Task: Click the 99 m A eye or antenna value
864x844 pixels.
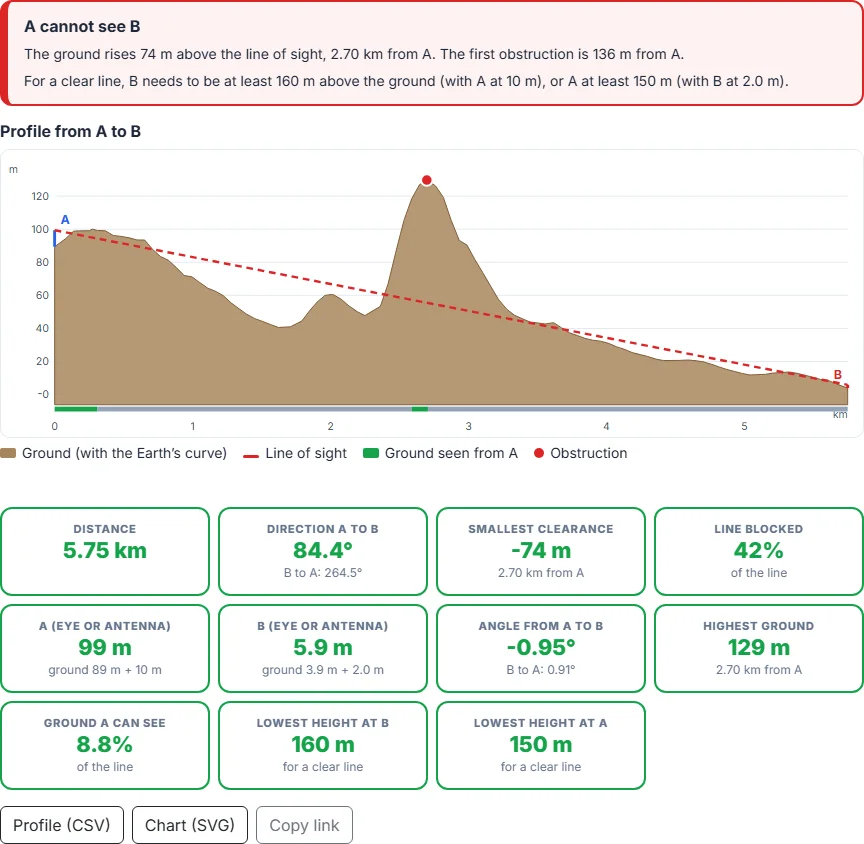Action: pyautogui.click(x=105, y=647)
